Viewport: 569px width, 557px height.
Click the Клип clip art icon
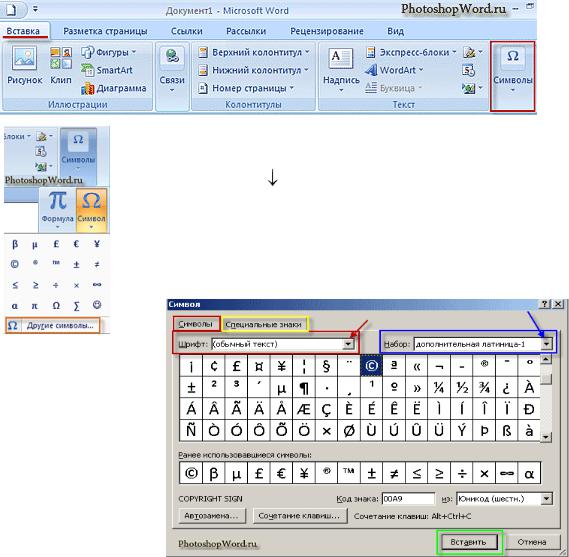coord(61,66)
